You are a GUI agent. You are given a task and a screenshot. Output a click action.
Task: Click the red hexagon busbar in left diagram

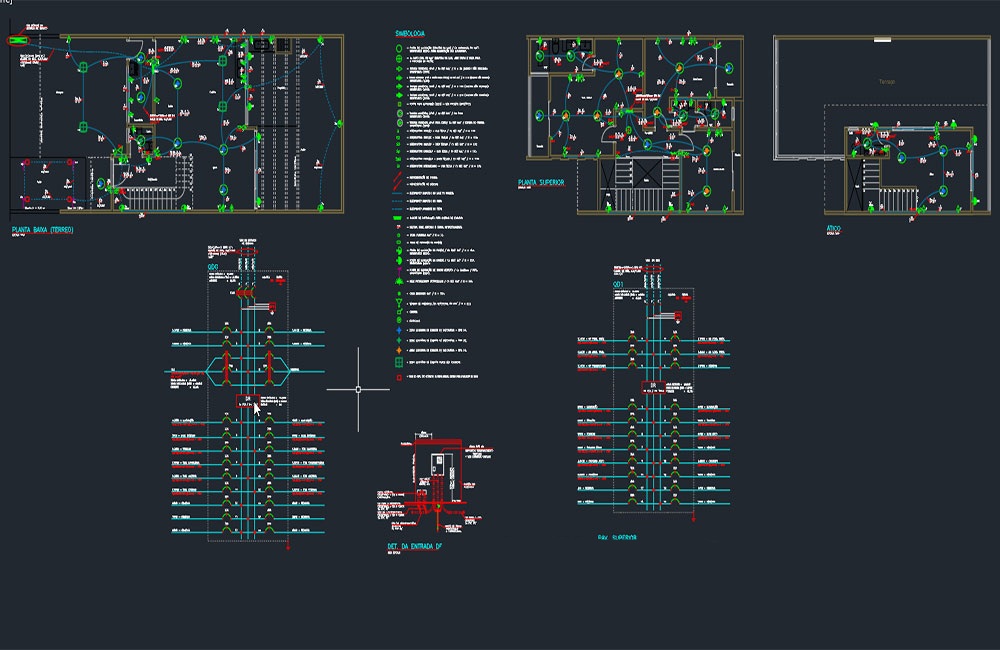coord(248,371)
